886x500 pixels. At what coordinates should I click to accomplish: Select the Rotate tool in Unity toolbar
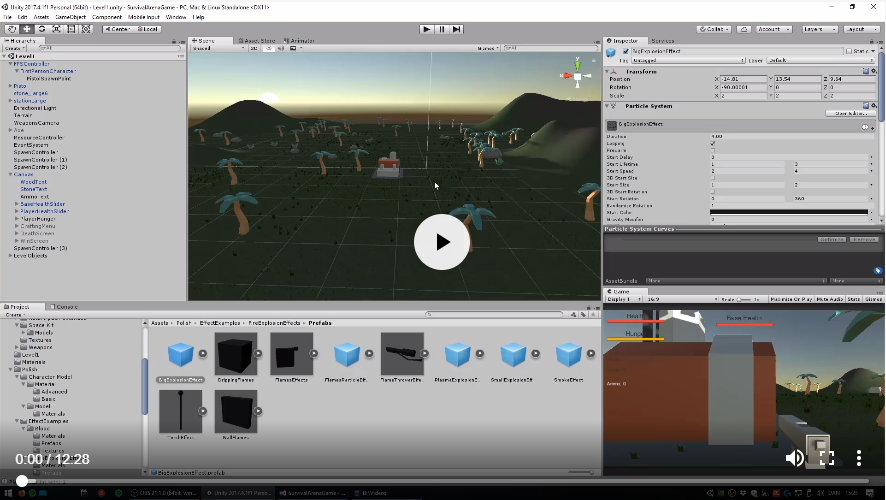click(x=41, y=29)
